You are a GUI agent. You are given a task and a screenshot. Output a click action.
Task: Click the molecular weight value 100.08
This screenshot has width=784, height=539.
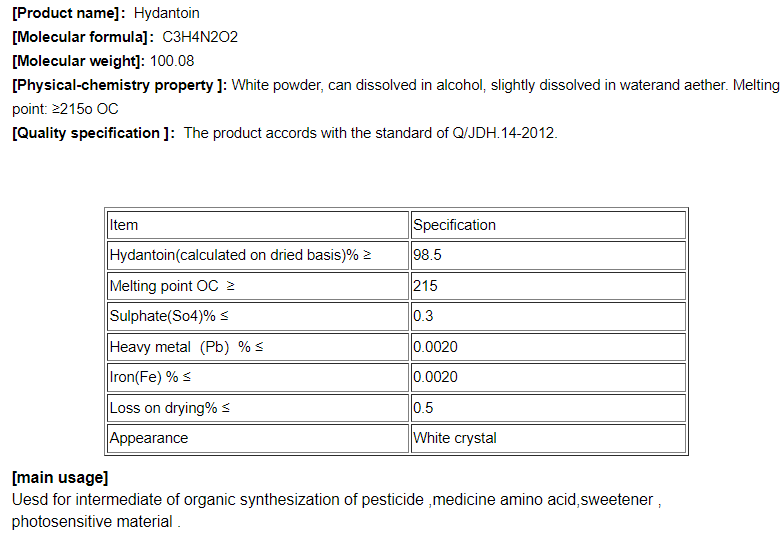click(172, 61)
